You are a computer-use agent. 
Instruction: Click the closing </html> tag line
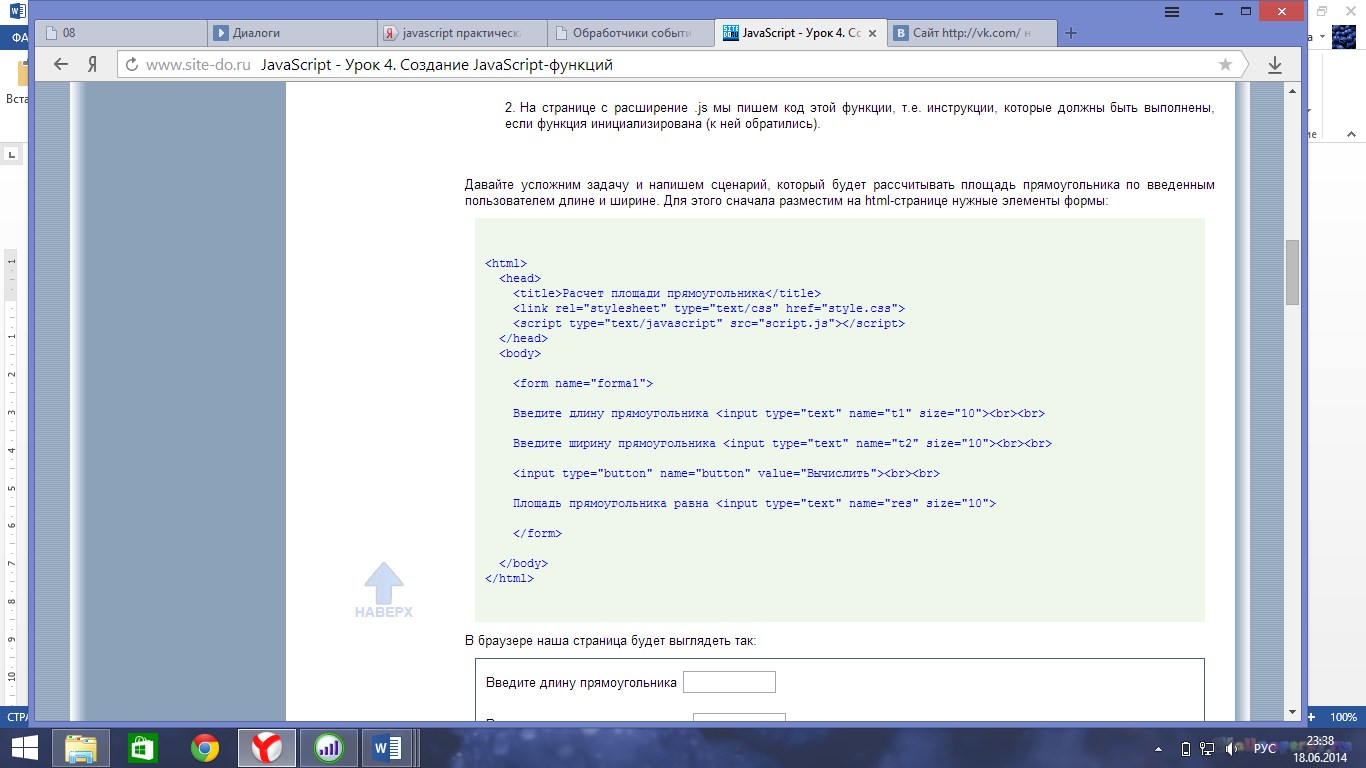[x=510, y=579]
